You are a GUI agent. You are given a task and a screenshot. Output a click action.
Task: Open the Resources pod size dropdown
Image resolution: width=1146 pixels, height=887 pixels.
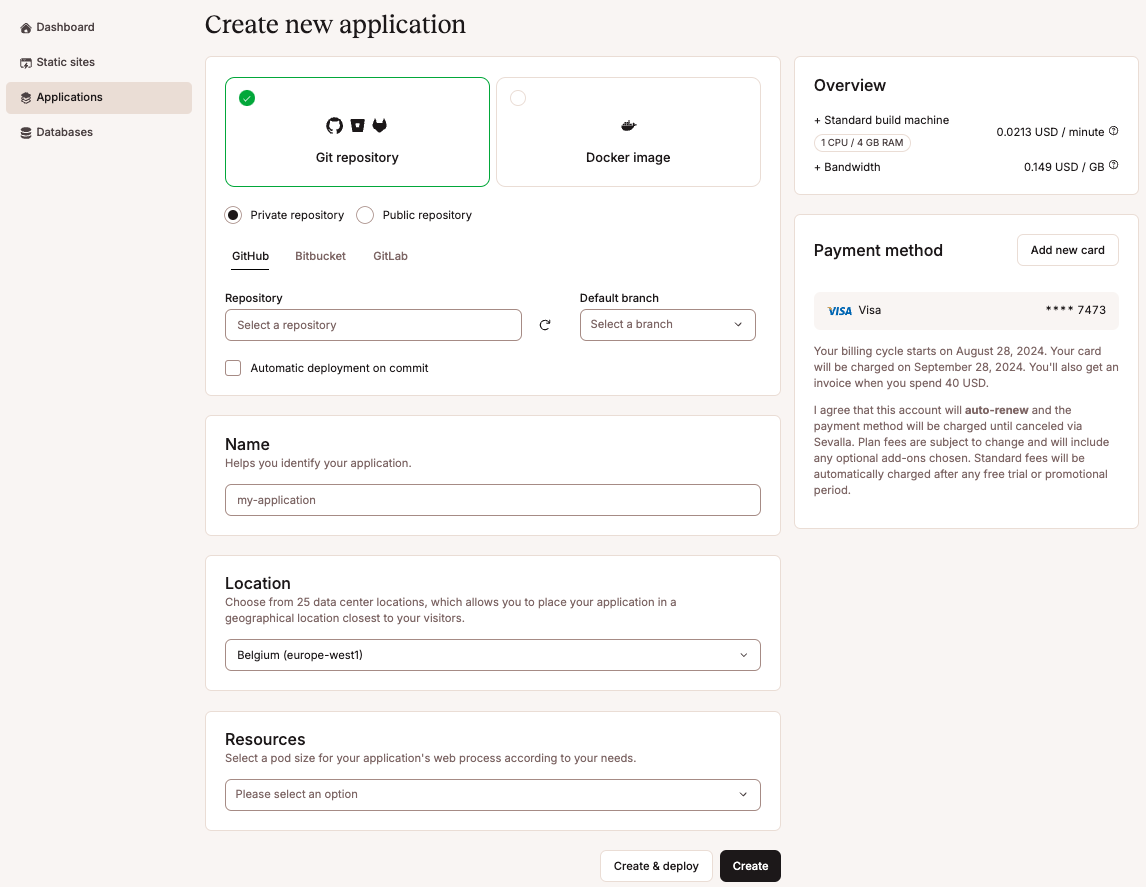[x=492, y=795]
